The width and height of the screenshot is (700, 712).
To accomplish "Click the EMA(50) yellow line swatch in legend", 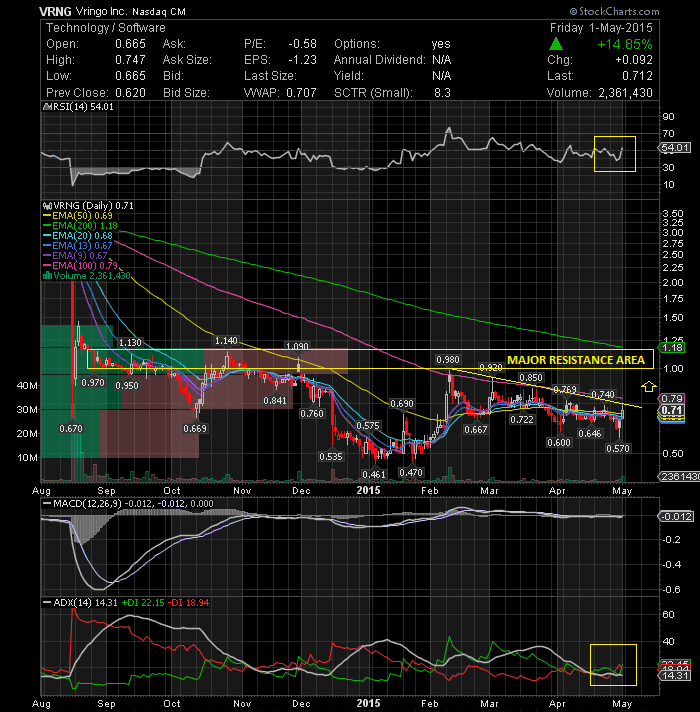I will click(x=47, y=216).
